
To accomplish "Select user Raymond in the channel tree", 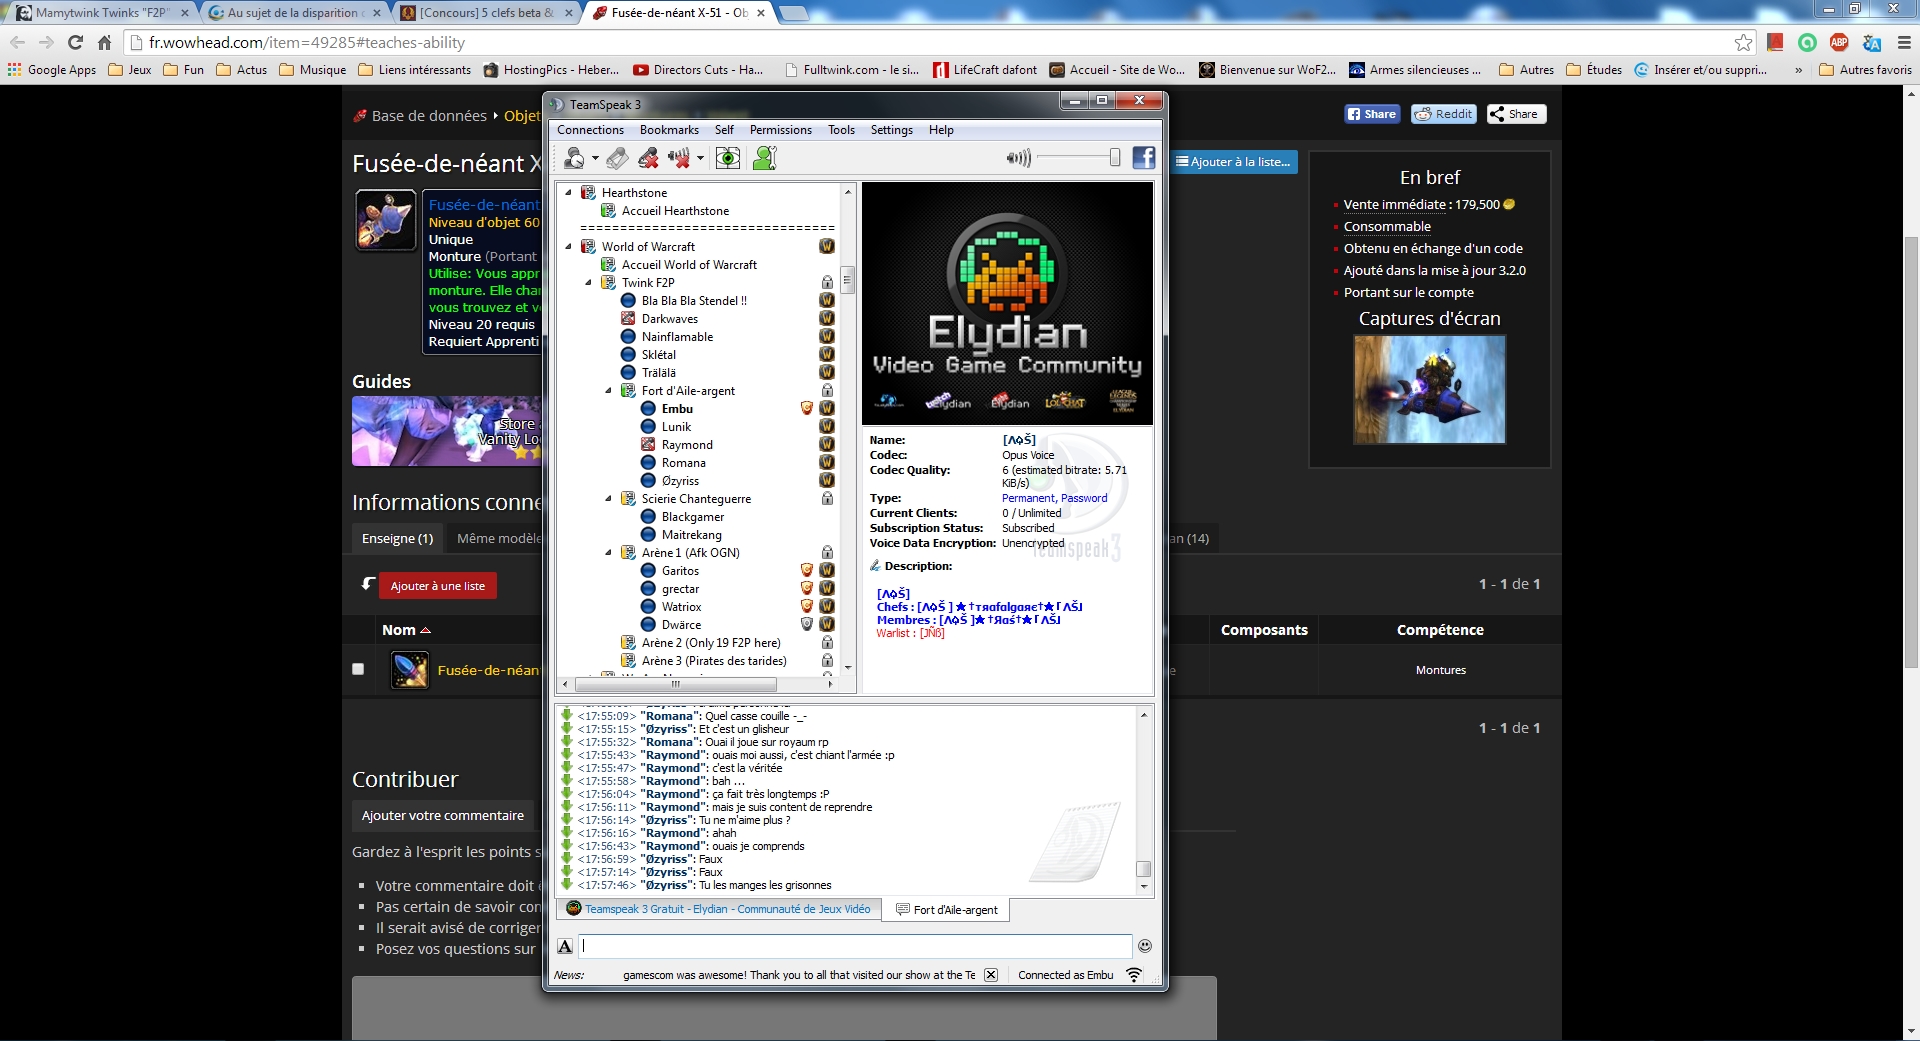I will click(687, 445).
